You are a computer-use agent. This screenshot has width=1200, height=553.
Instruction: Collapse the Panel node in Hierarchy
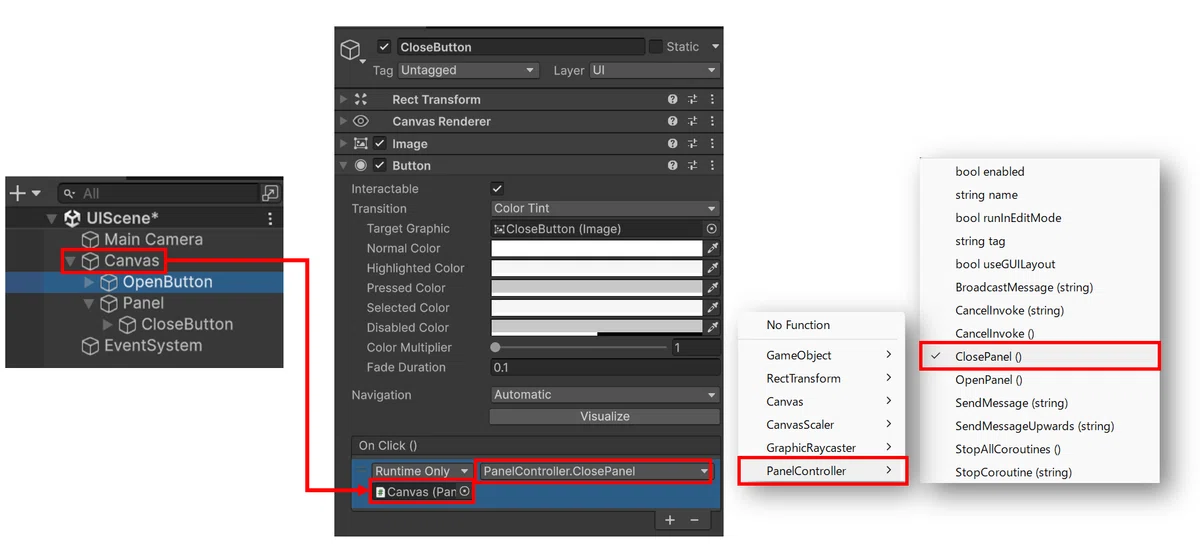89,304
